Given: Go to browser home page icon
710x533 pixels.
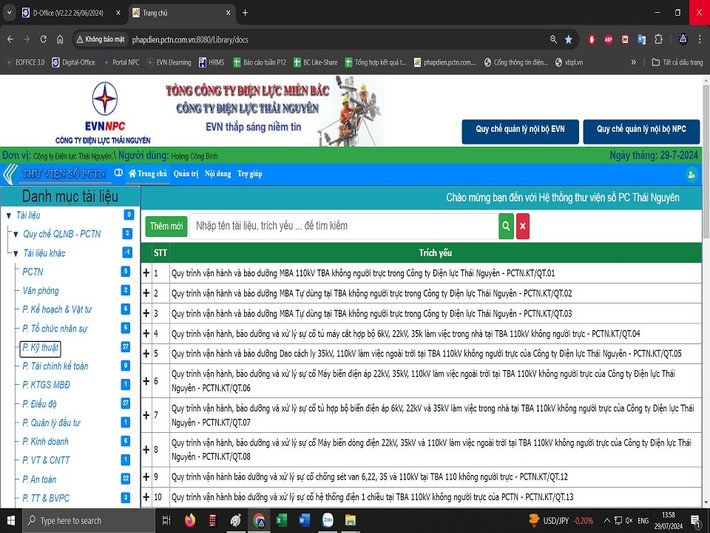Looking at the screenshot, I should (60, 39).
